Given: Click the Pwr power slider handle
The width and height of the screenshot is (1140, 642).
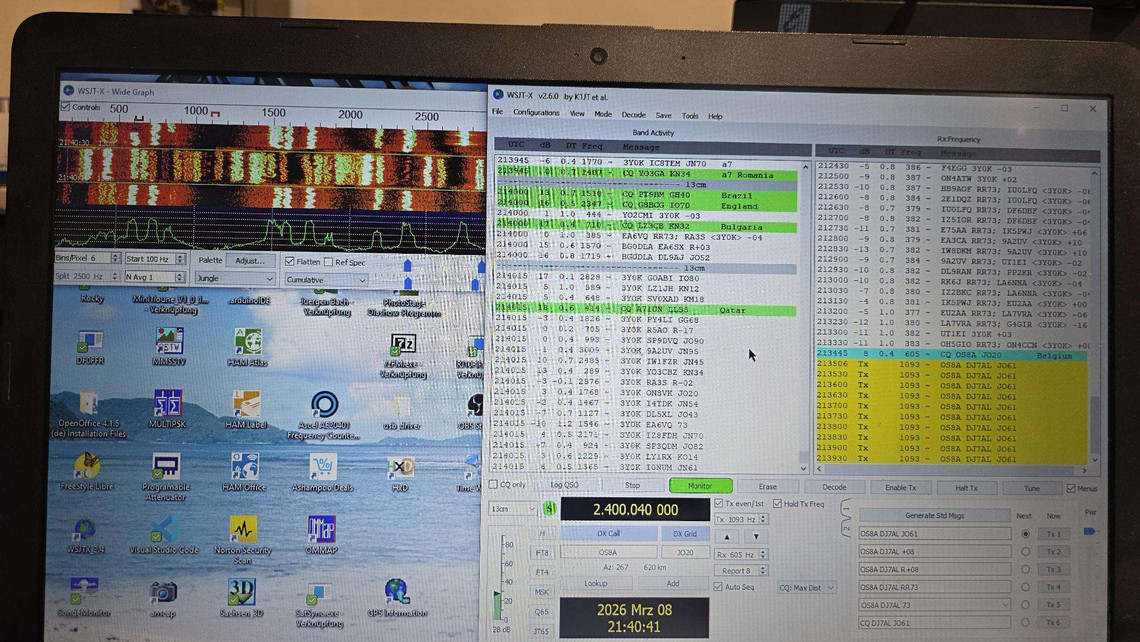Looking at the screenshot, I should click(1089, 531).
